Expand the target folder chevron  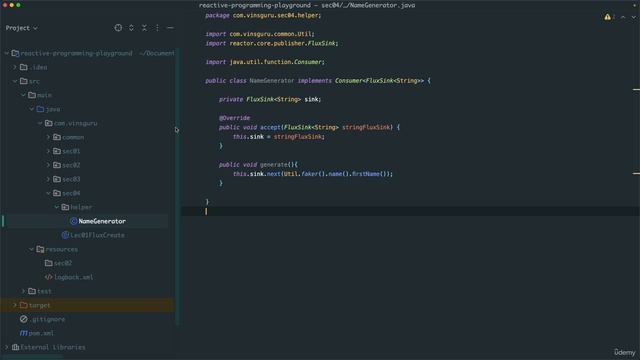(15, 305)
